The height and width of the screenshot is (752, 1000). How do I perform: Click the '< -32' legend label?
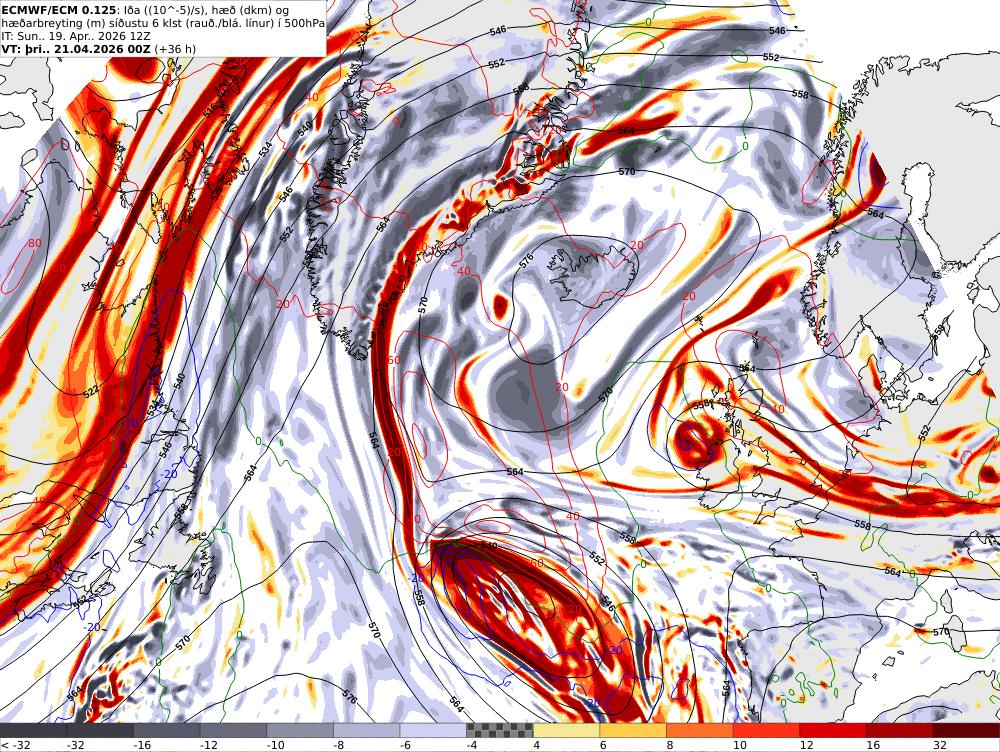[x=15, y=745]
